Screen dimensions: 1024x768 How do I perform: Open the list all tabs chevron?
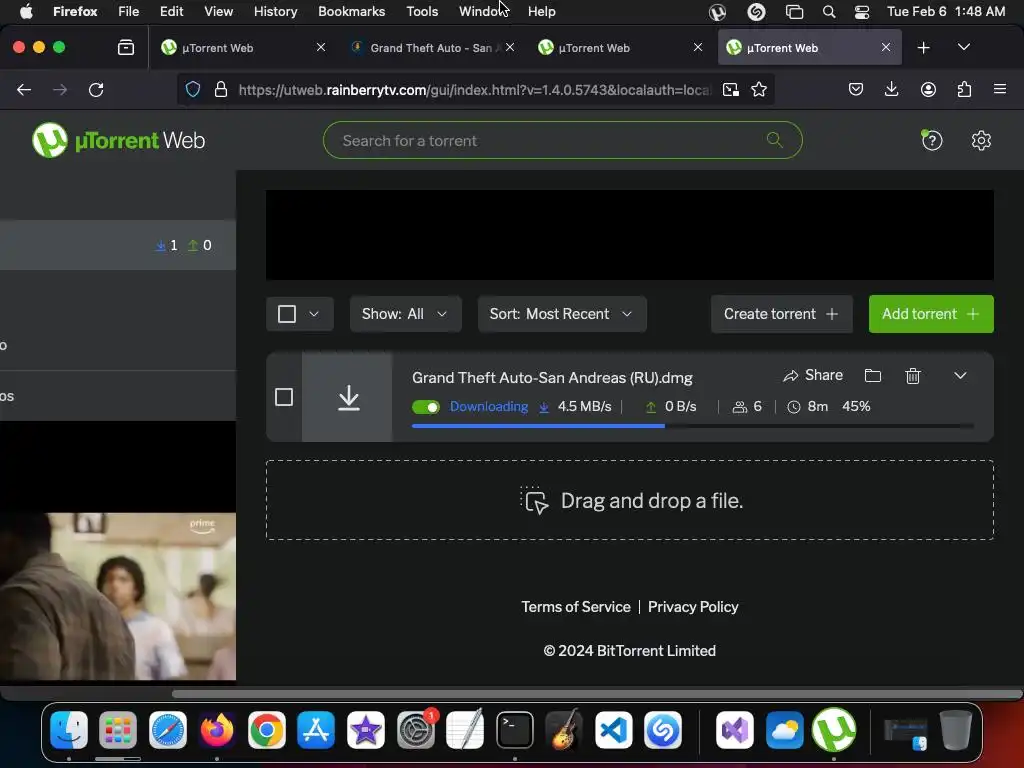coord(963,48)
